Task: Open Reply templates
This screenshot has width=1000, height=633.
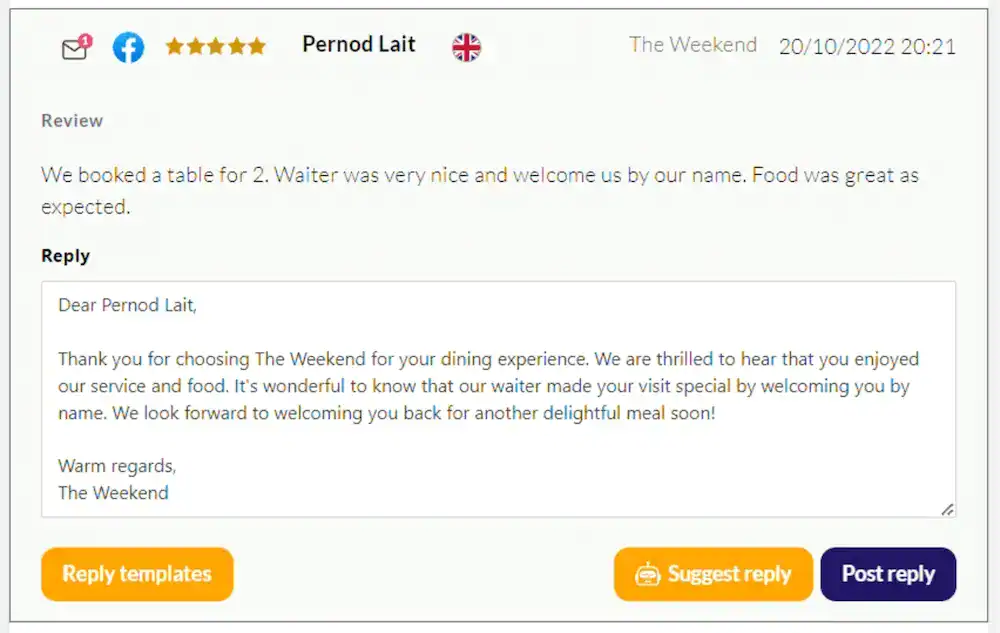Action: 136,574
